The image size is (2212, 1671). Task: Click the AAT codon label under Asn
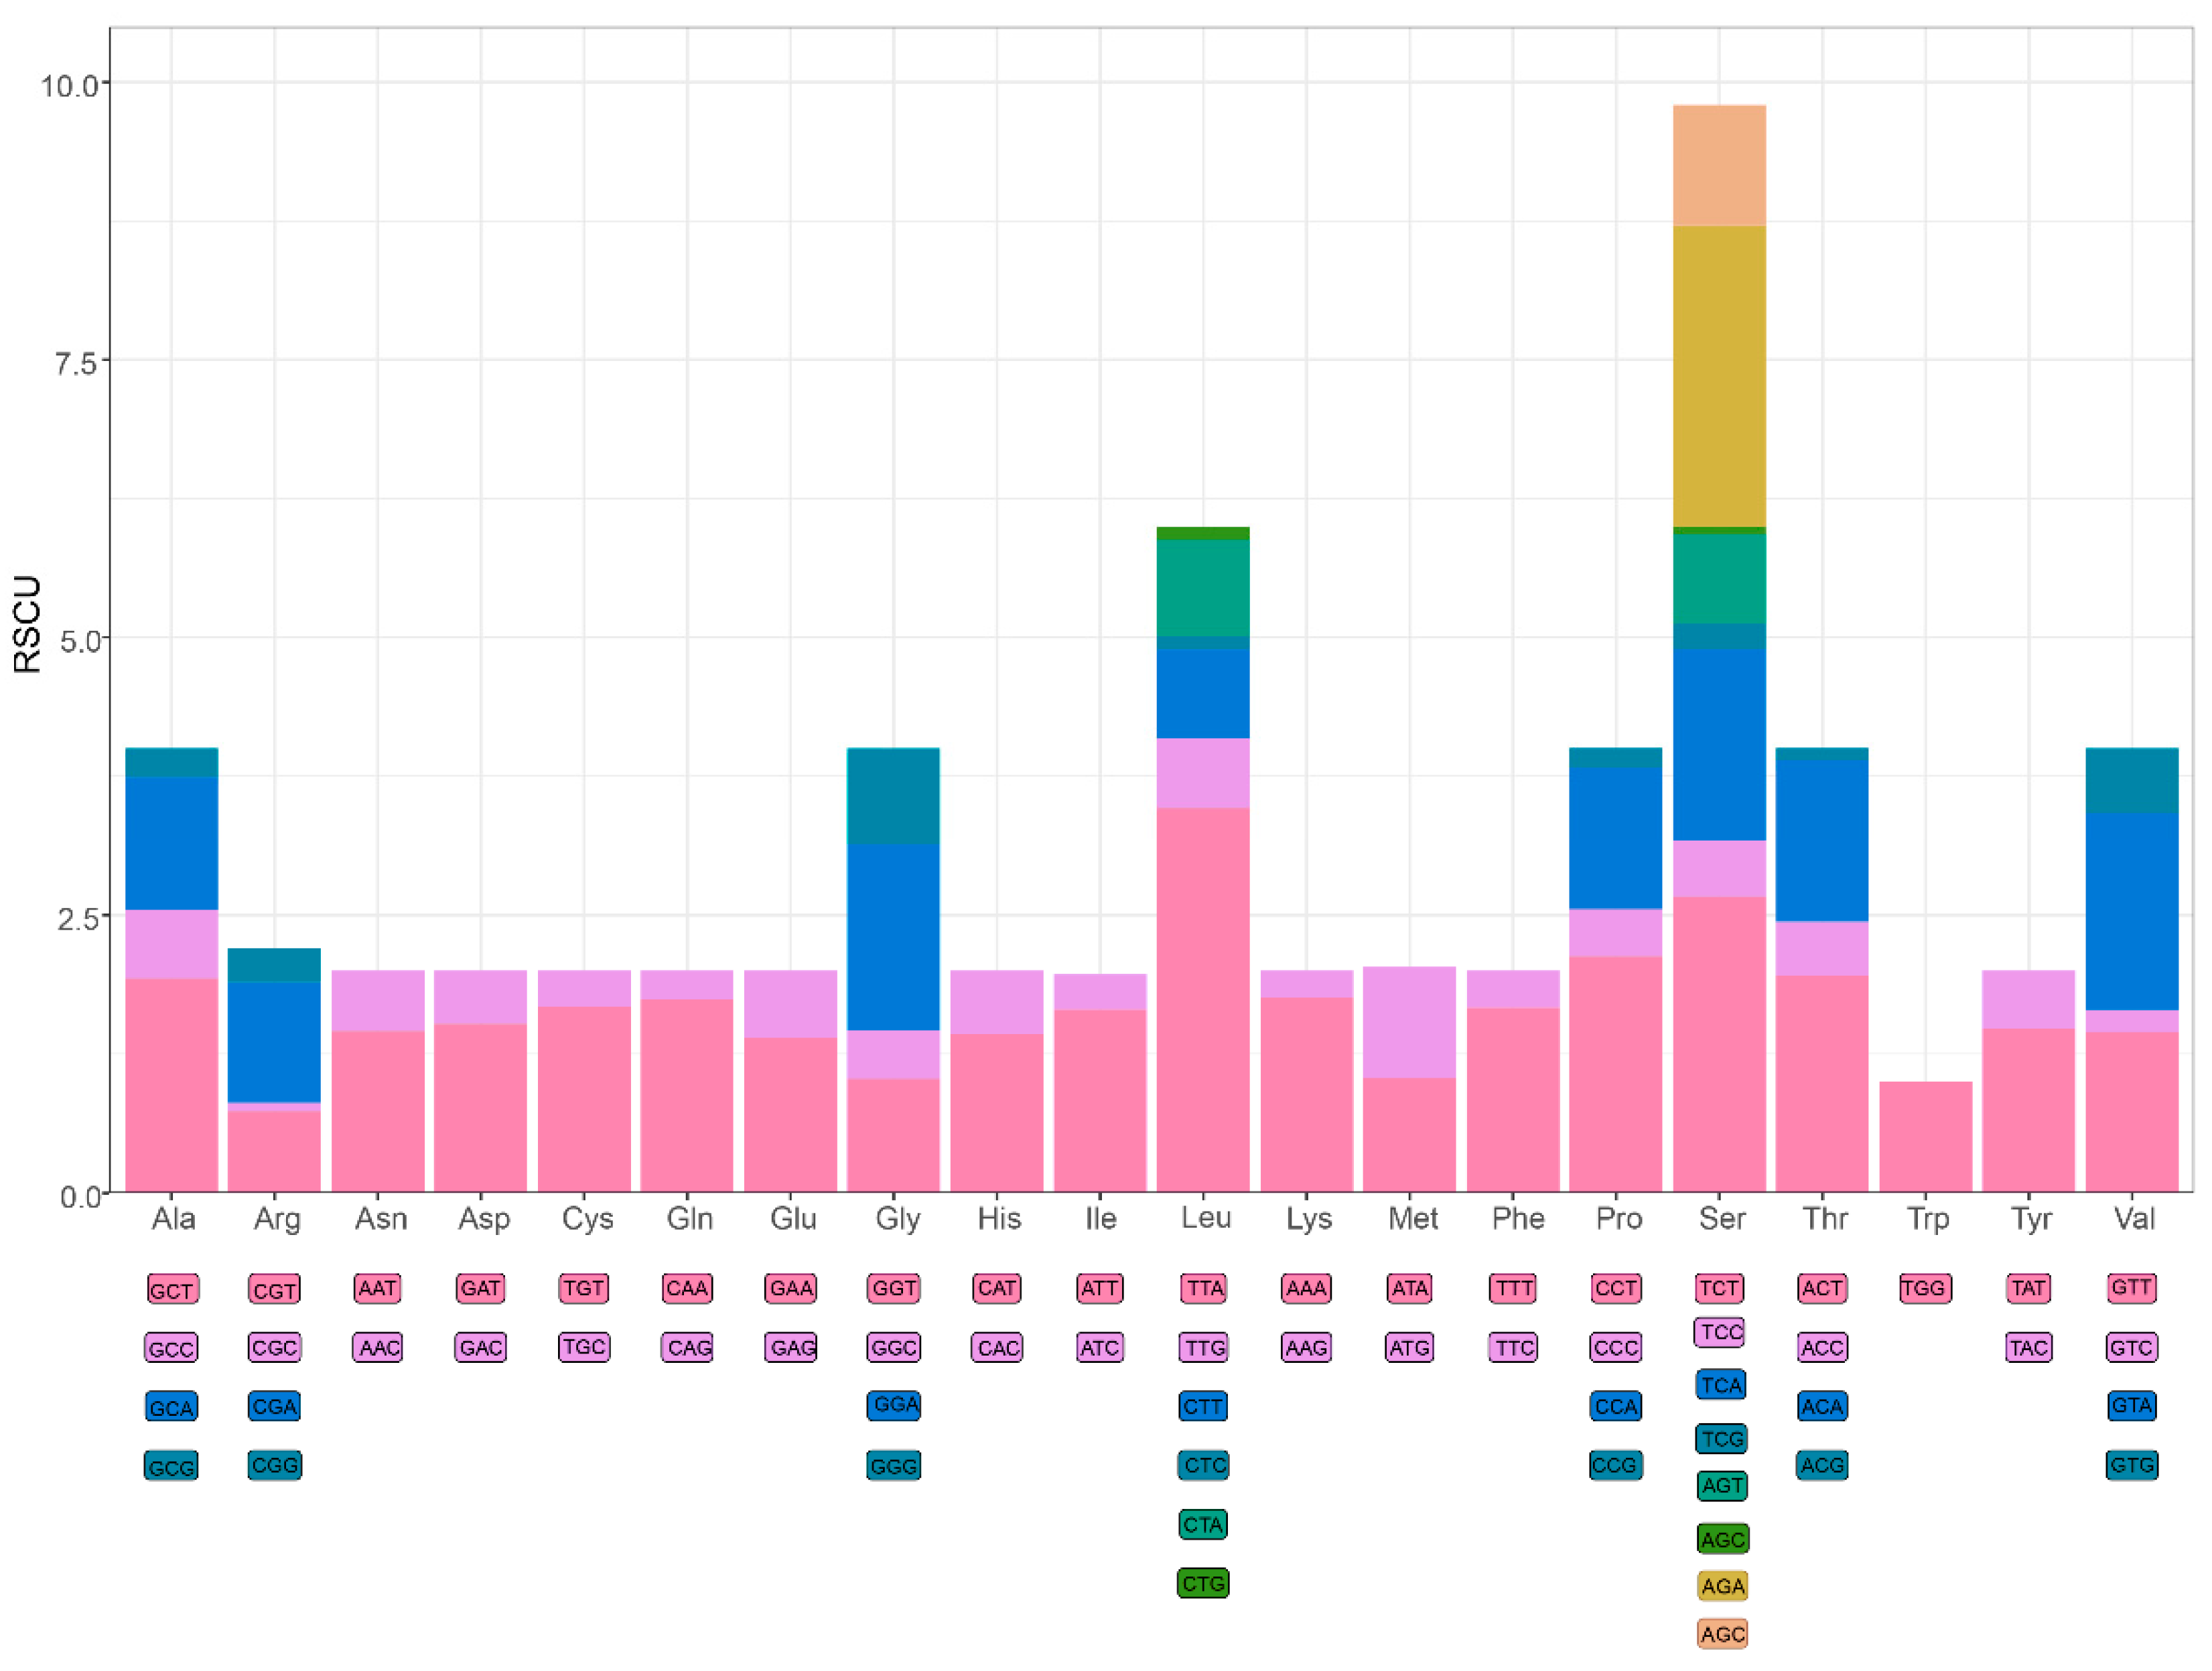378,1288
